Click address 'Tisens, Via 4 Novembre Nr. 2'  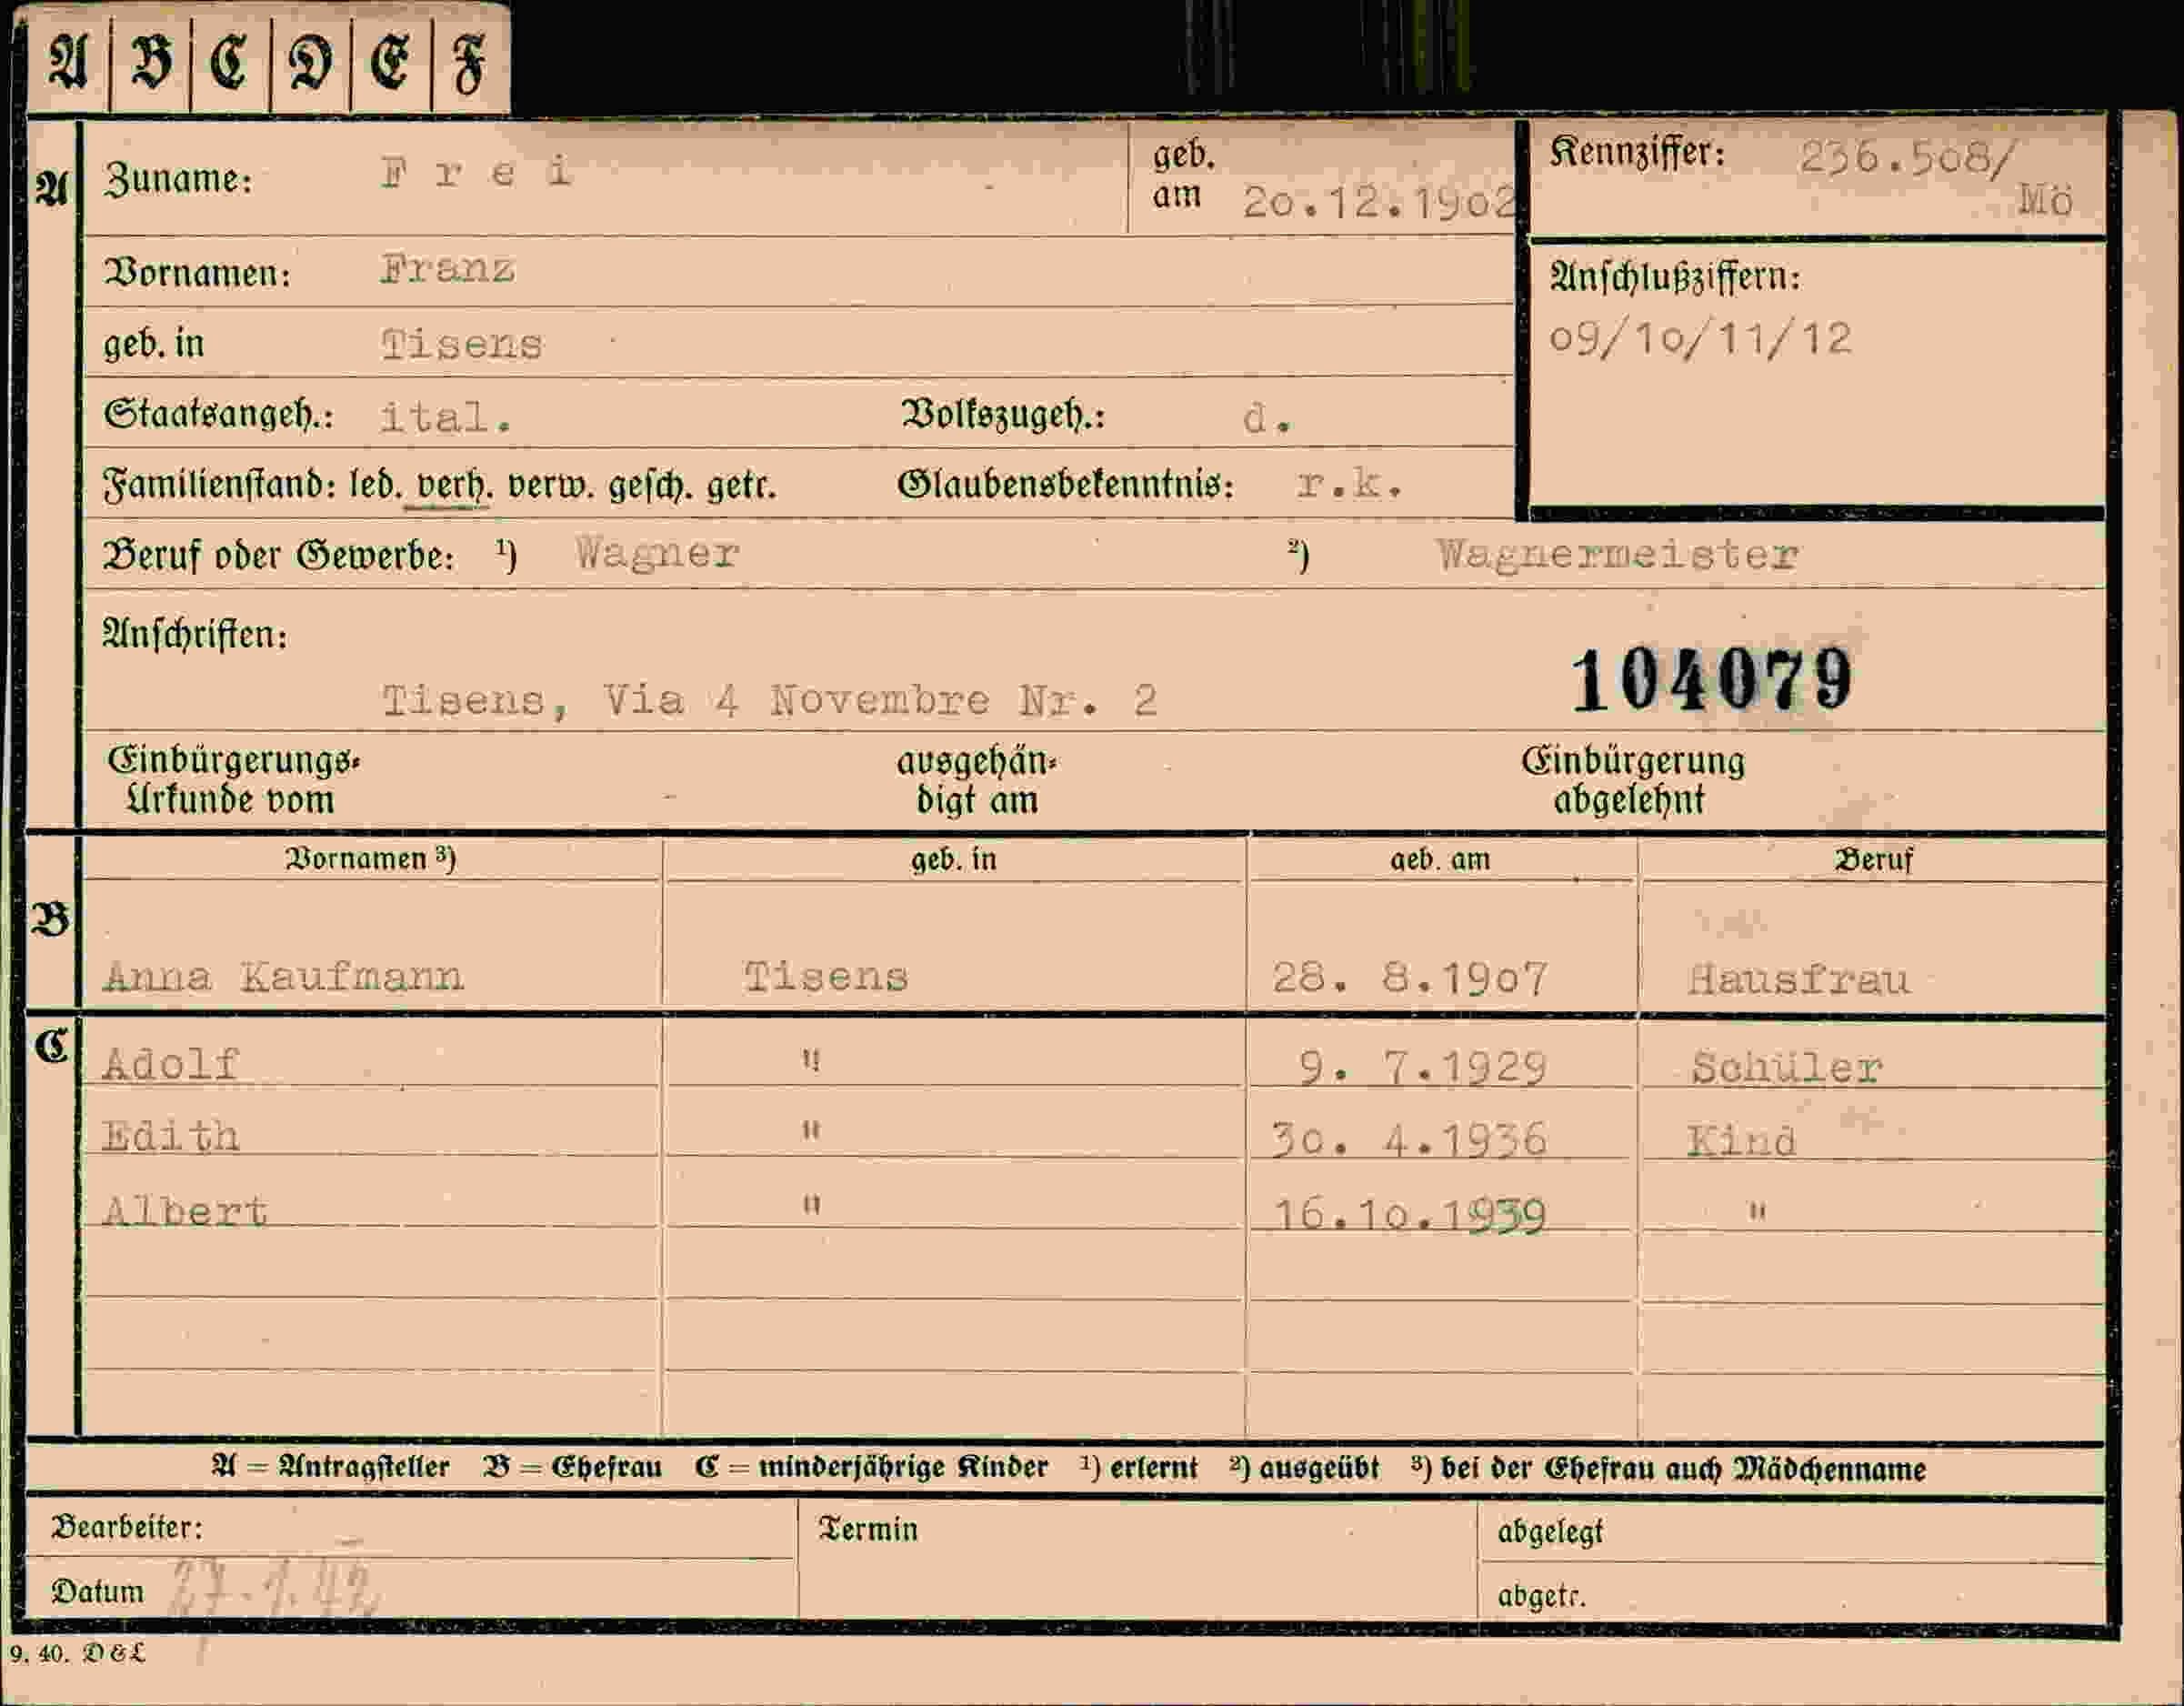(x=769, y=700)
